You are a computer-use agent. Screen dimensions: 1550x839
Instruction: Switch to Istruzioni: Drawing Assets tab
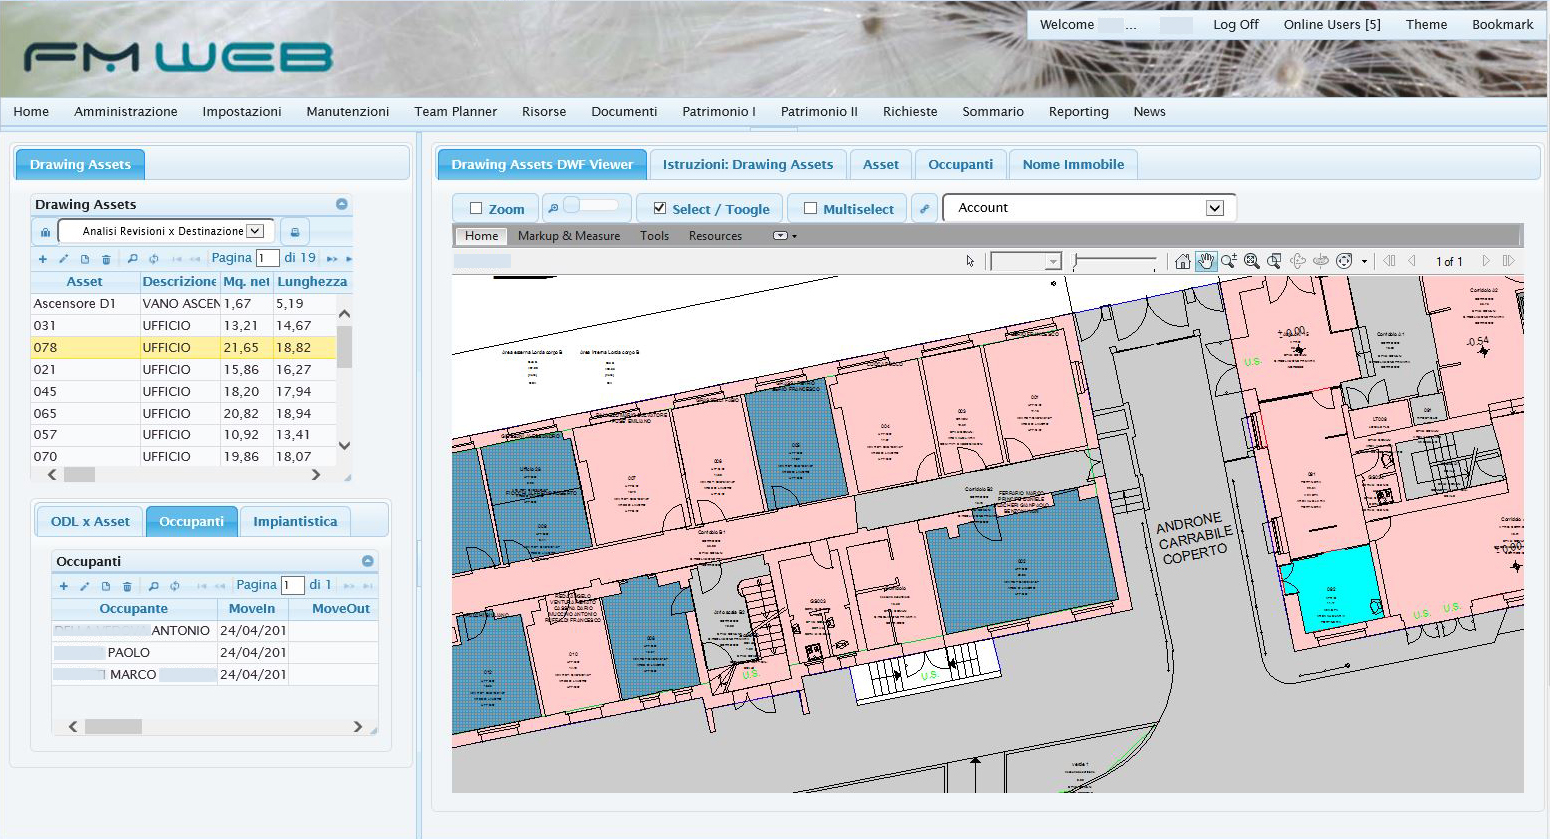tap(748, 164)
